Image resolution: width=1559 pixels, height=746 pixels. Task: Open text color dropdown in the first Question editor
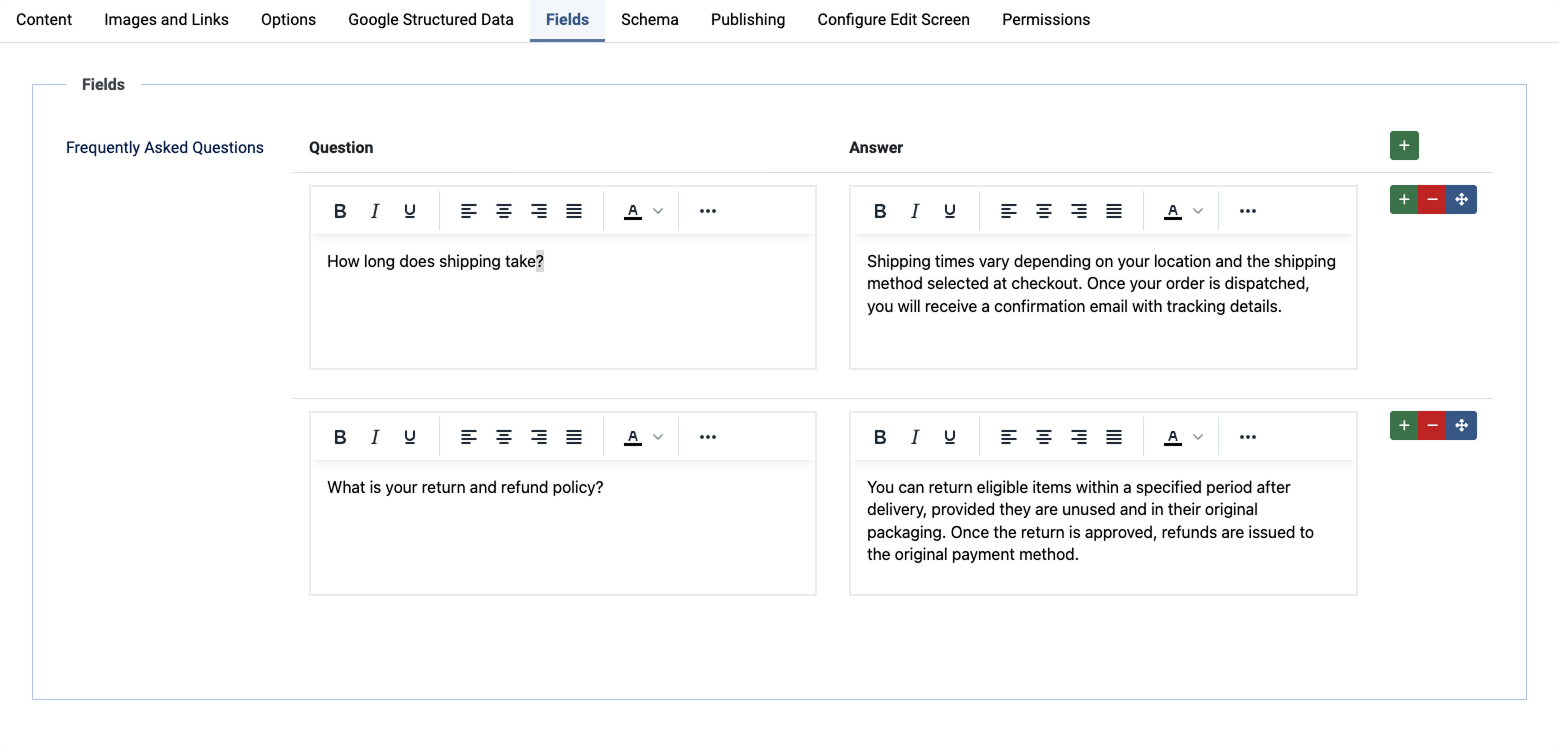658,211
